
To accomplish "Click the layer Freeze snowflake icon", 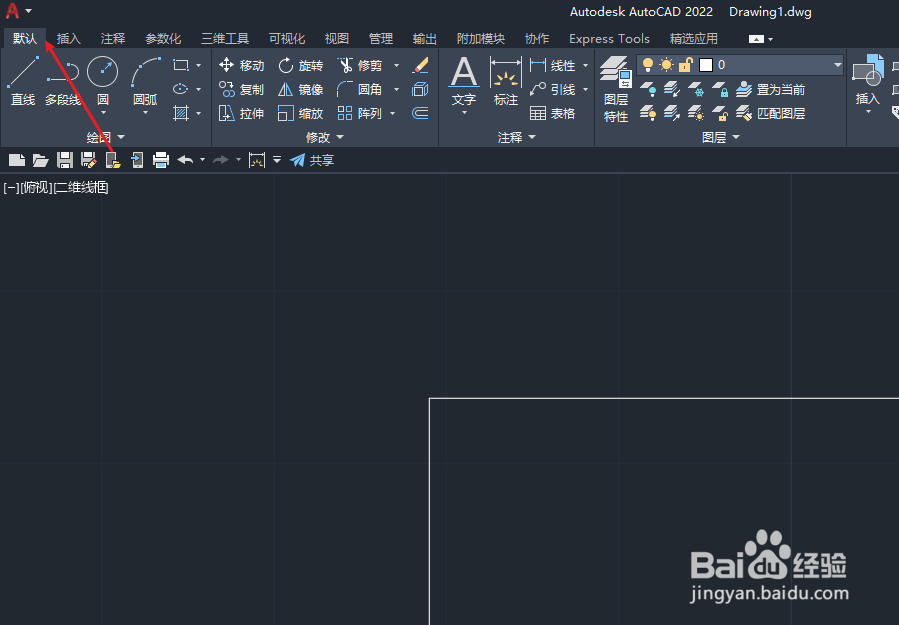I will (x=696, y=89).
